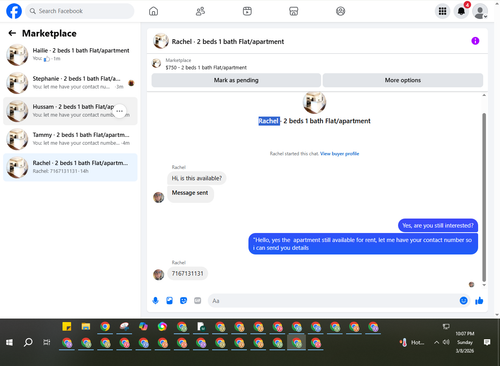Click the "Yes, are you still interested?" bubble
The height and width of the screenshot is (366, 500).
point(438,226)
